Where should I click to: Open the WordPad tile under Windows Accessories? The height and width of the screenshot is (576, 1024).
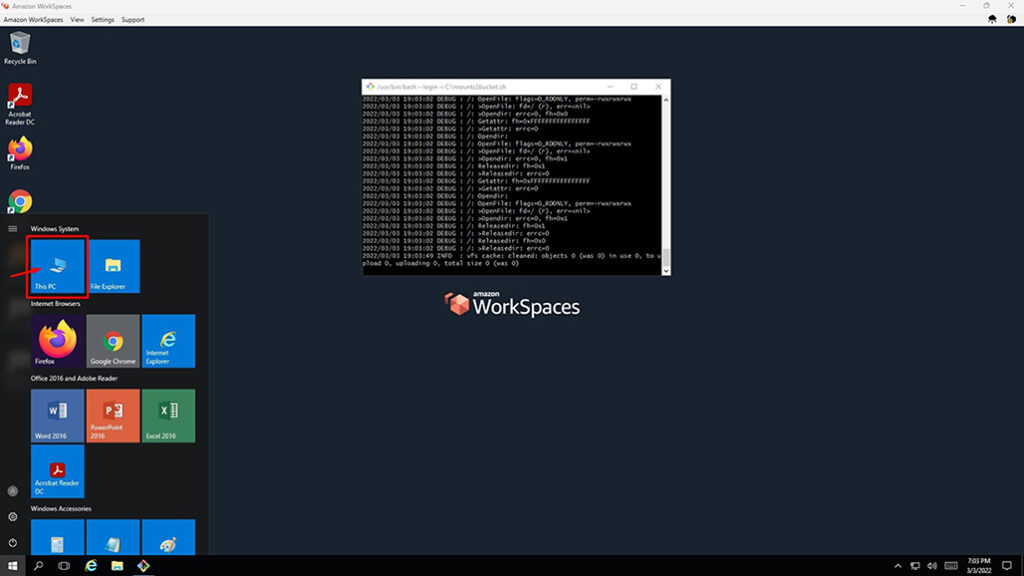tap(113, 537)
